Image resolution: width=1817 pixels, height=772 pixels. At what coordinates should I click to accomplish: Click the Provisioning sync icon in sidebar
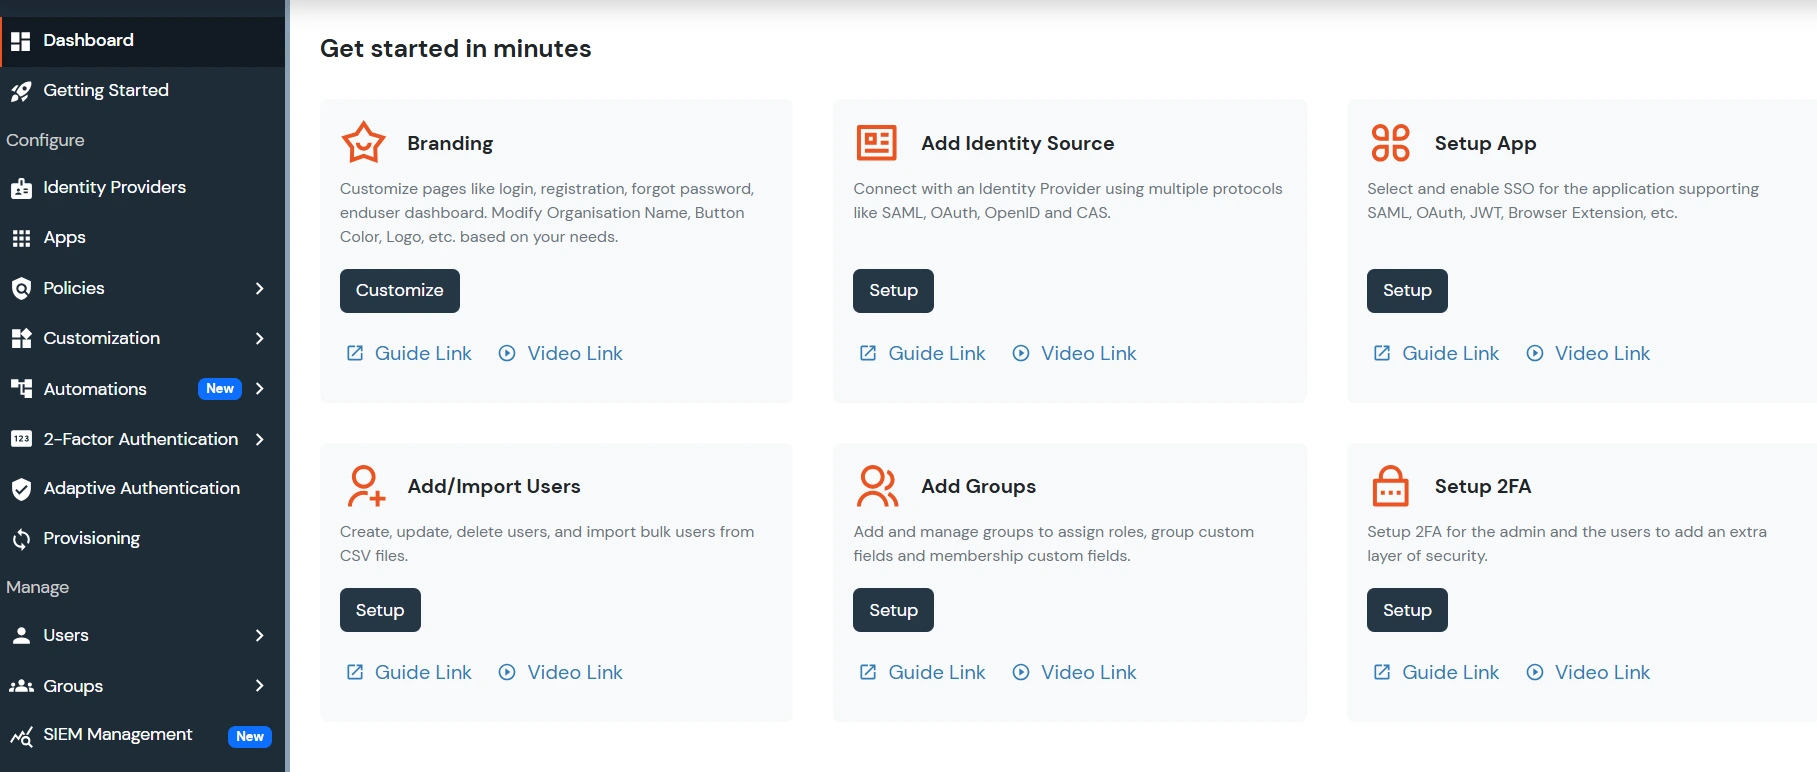coord(21,539)
